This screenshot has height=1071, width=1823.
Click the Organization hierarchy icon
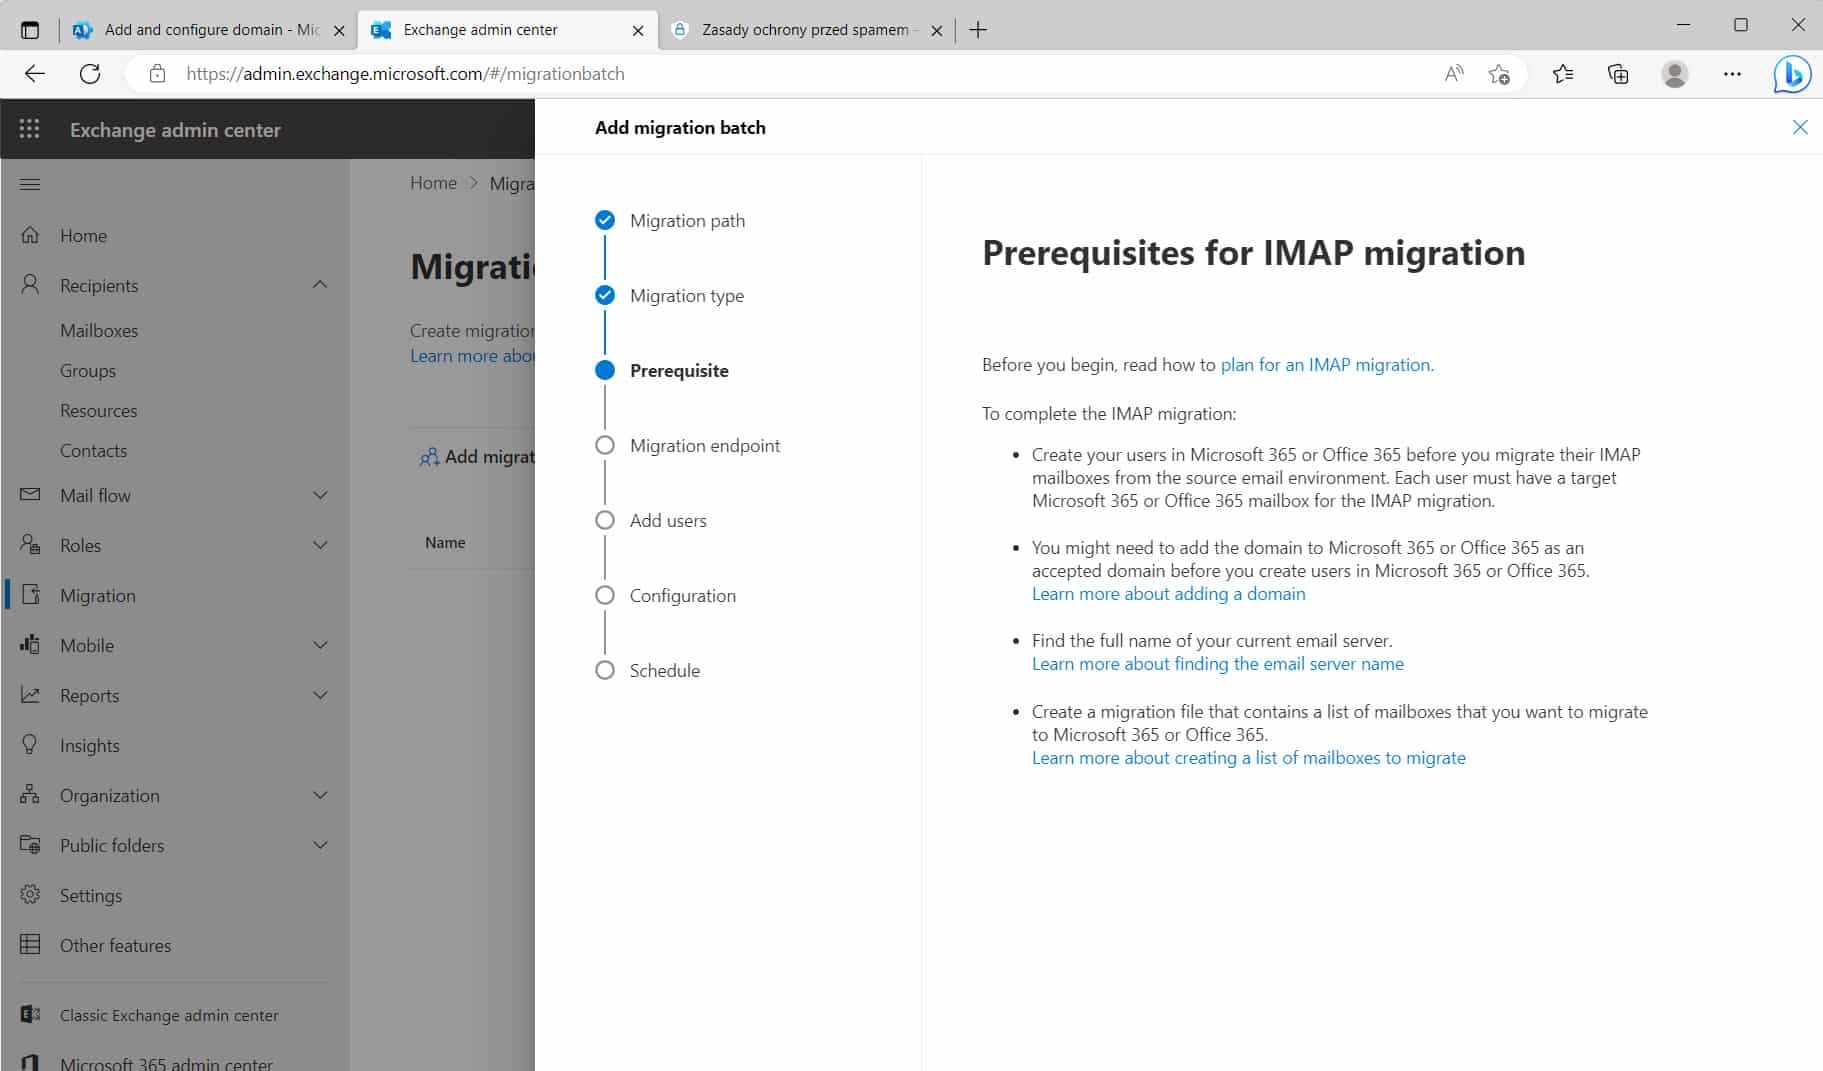(x=30, y=795)
